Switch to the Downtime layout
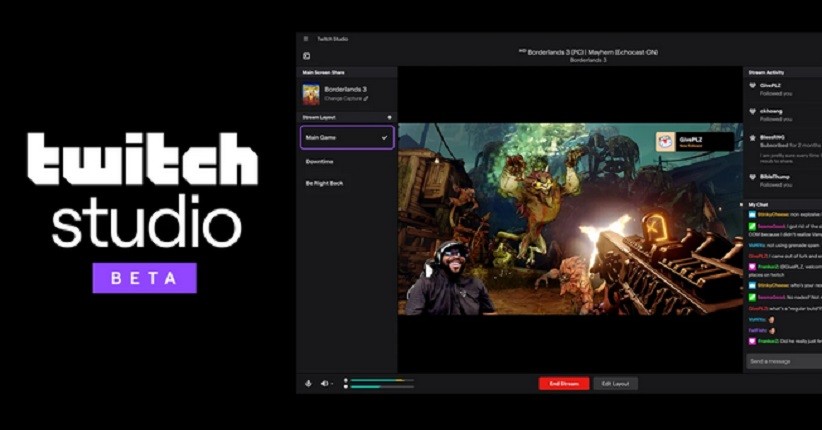Viewport: 822px width, 430px height. point(321,161)
